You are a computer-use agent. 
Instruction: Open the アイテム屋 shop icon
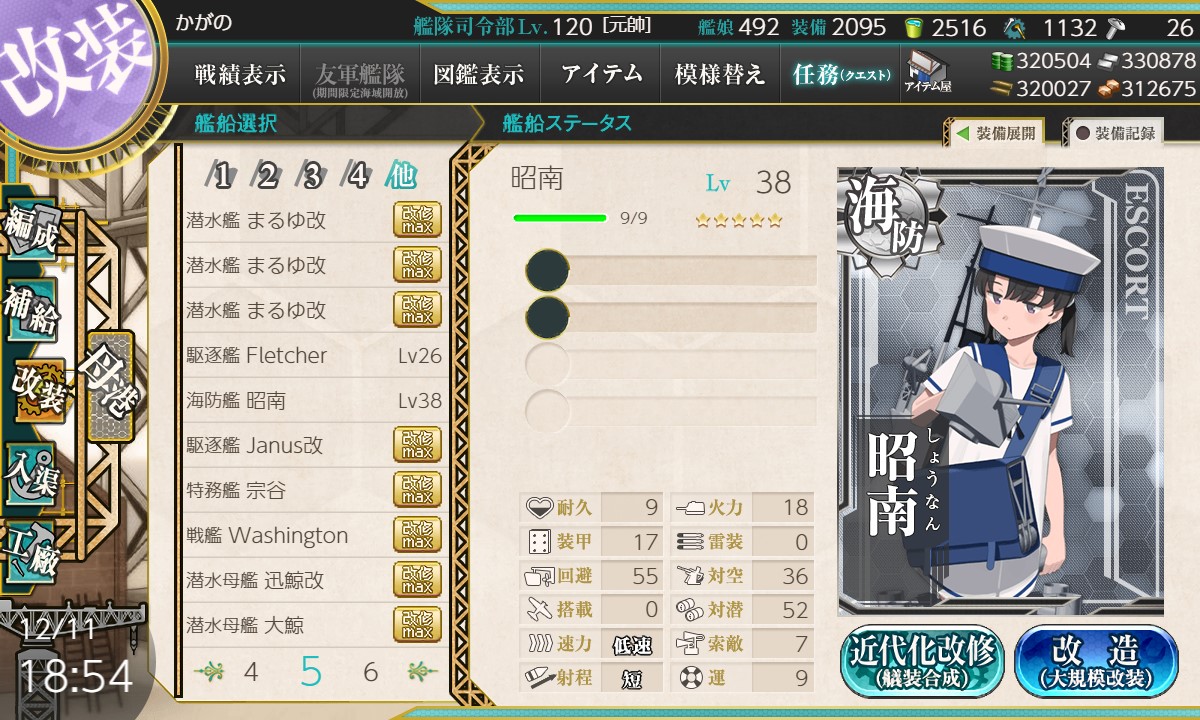click(928, 72)
